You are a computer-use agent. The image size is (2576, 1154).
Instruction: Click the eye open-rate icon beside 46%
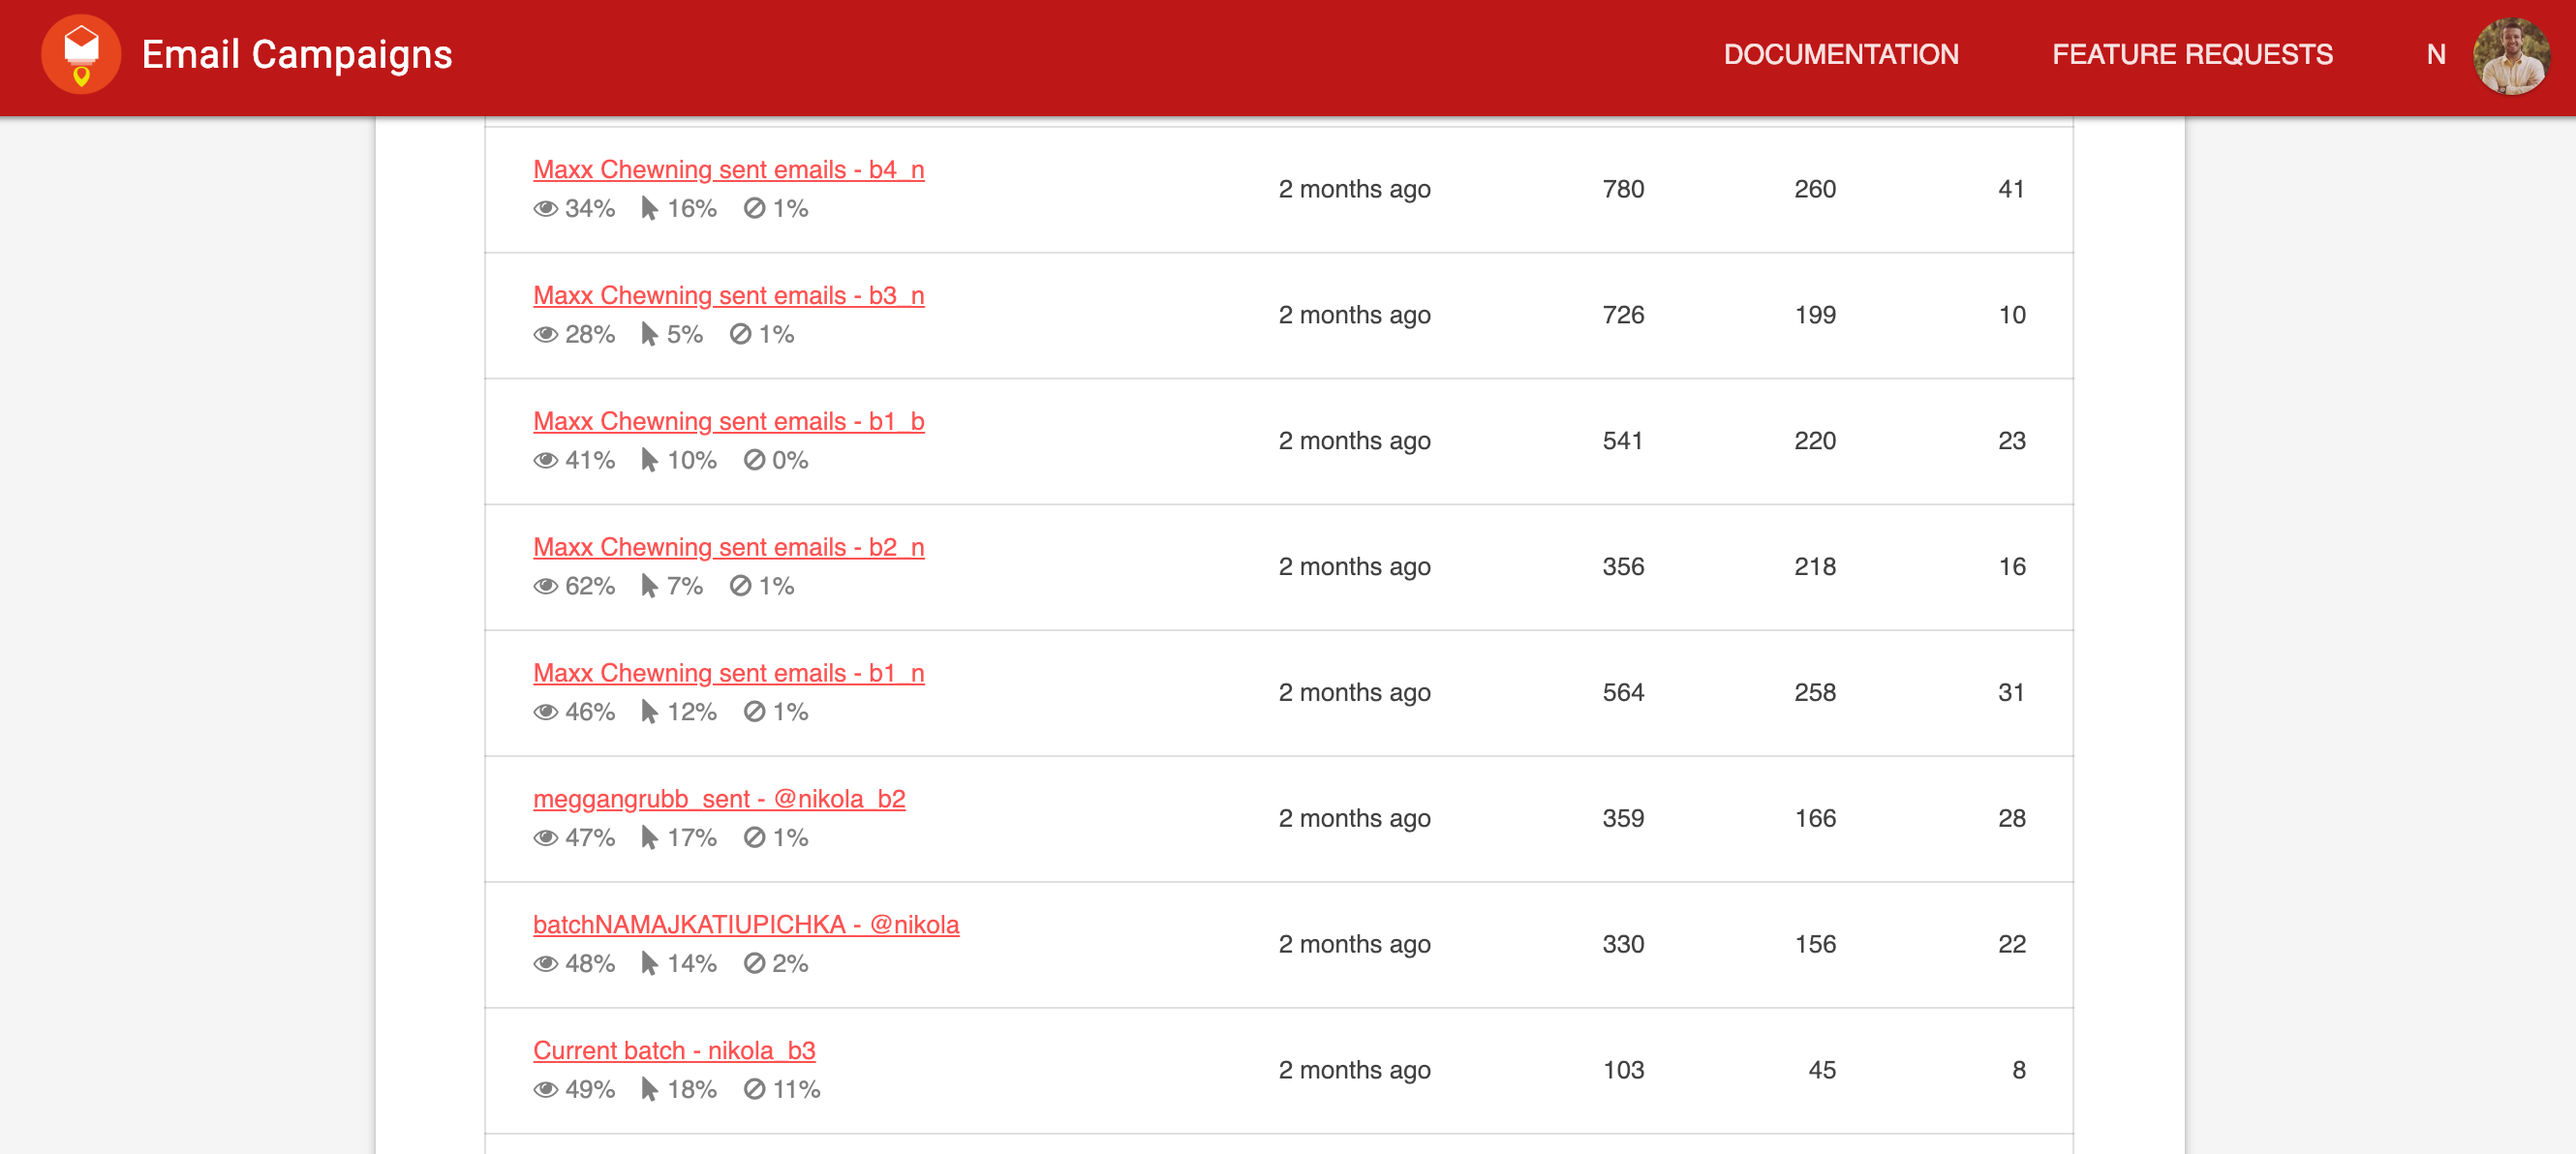545,713
